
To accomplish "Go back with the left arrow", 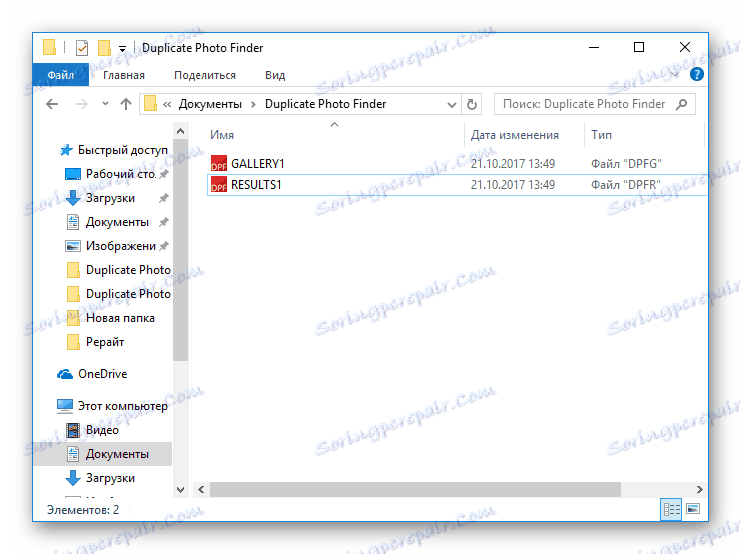I will [x=52, y=104].
